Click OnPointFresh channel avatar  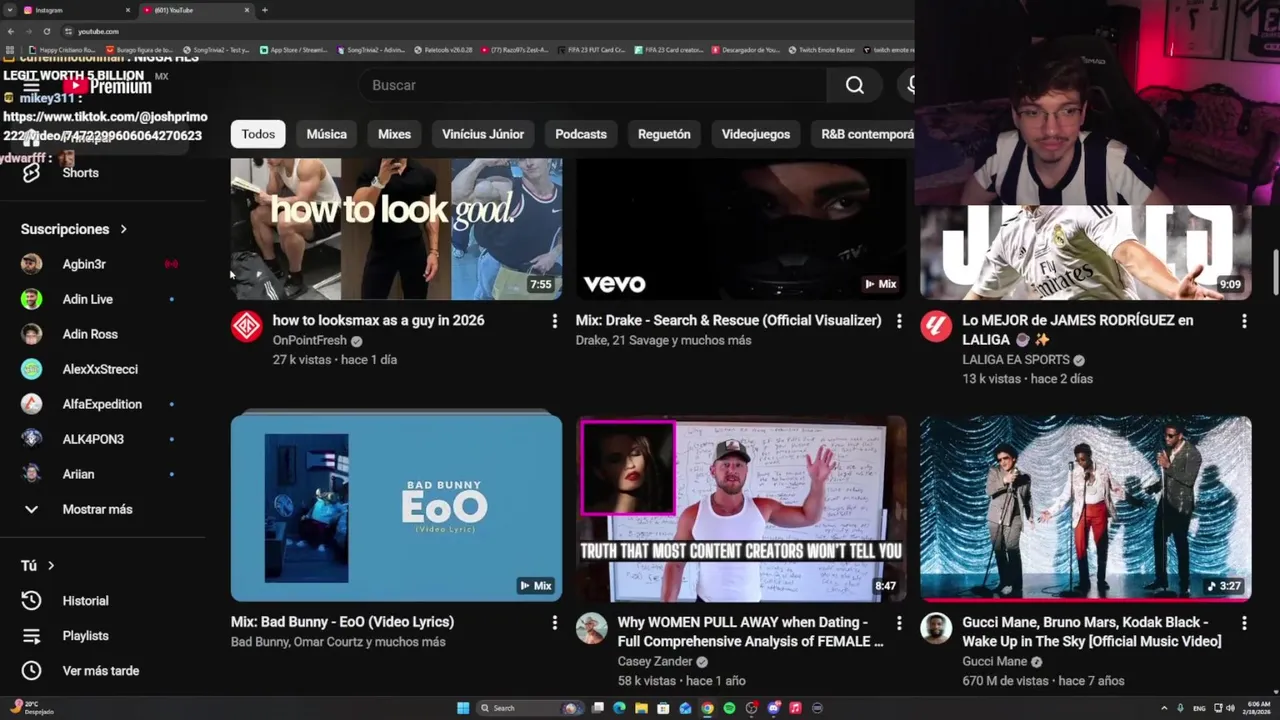pos(247,327)
